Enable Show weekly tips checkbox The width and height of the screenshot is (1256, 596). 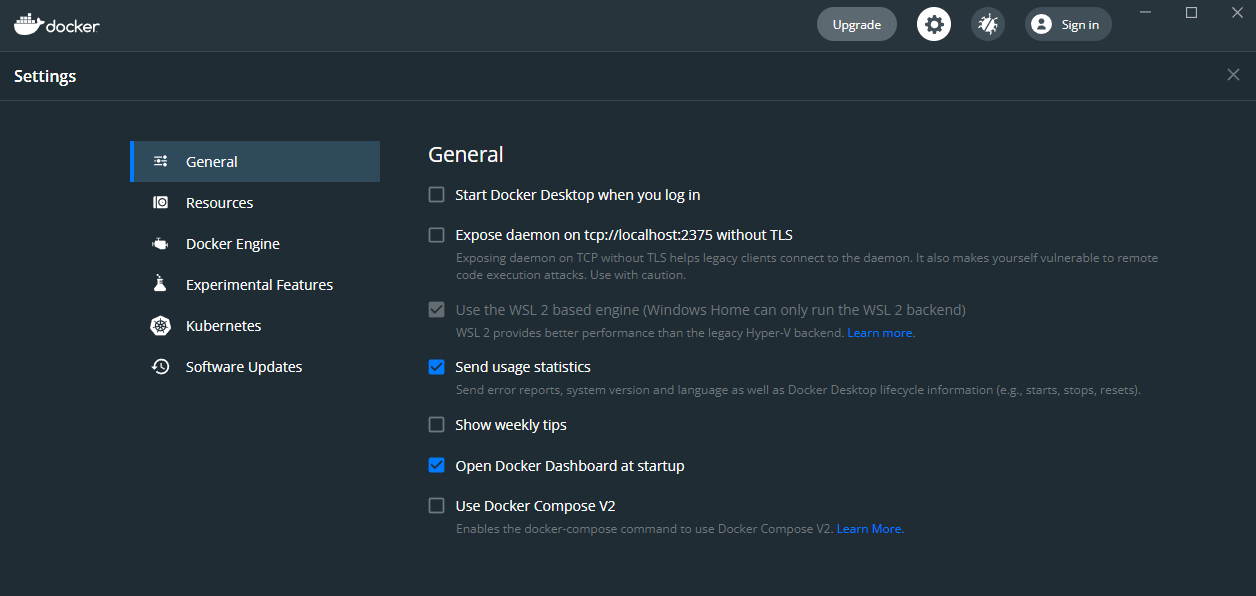tap(436, 425)
